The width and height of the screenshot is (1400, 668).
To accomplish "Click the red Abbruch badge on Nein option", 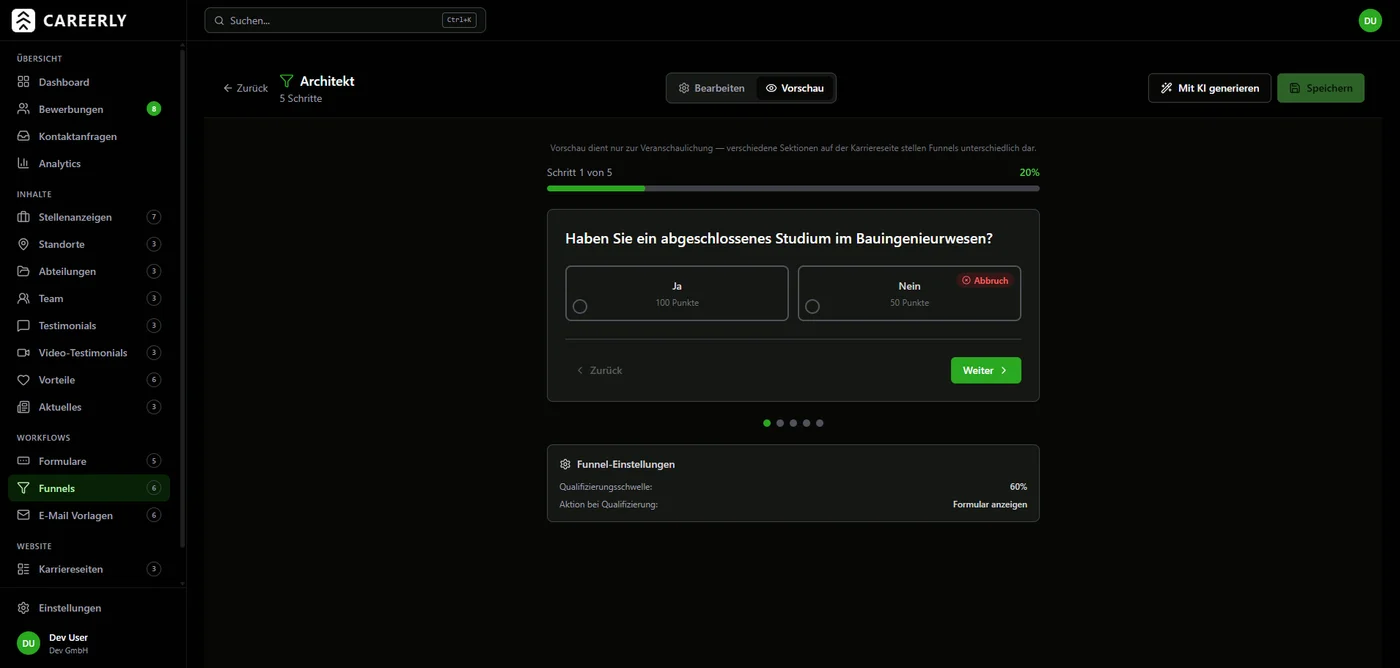I will 985,280.
